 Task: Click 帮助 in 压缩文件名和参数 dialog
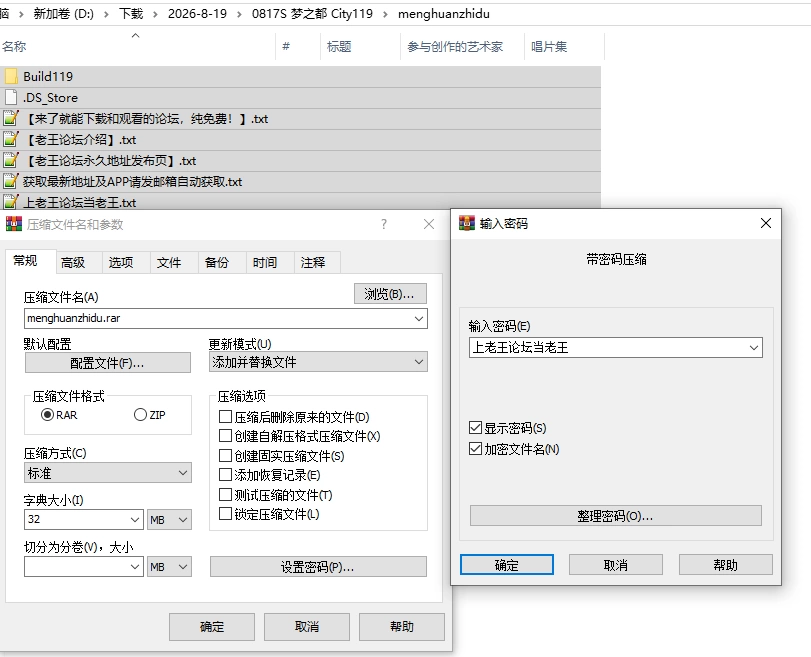[x=402, y=627]
